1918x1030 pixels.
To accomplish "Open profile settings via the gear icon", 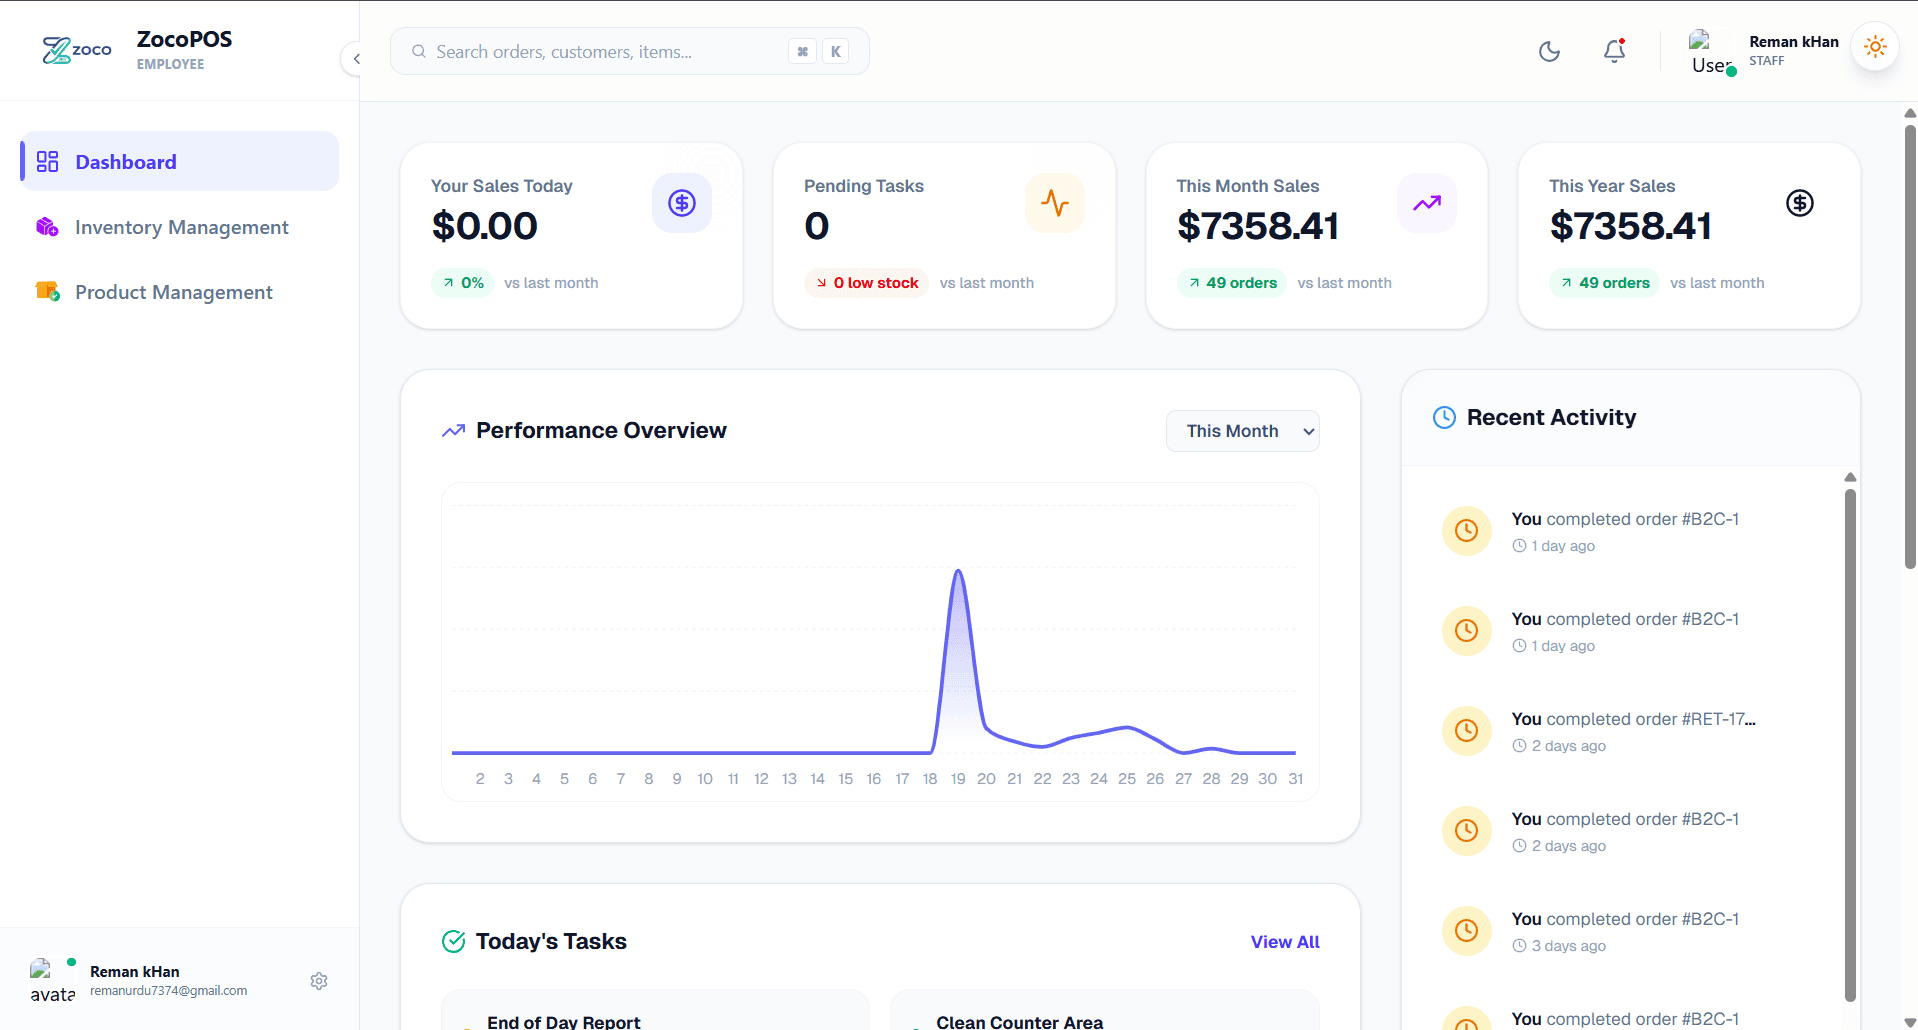I will click(318, 981).
